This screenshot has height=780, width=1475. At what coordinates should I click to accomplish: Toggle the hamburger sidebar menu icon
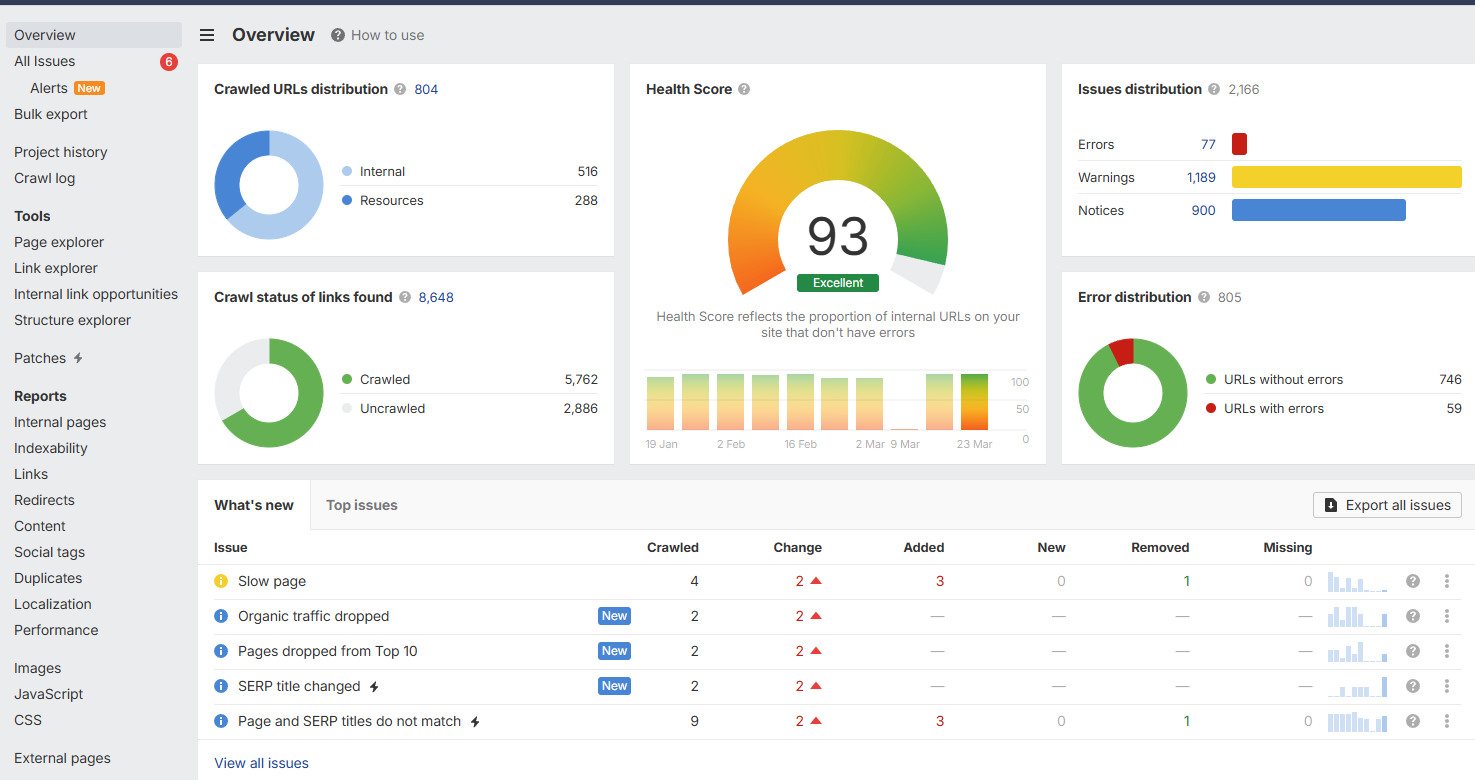point(207,35)
